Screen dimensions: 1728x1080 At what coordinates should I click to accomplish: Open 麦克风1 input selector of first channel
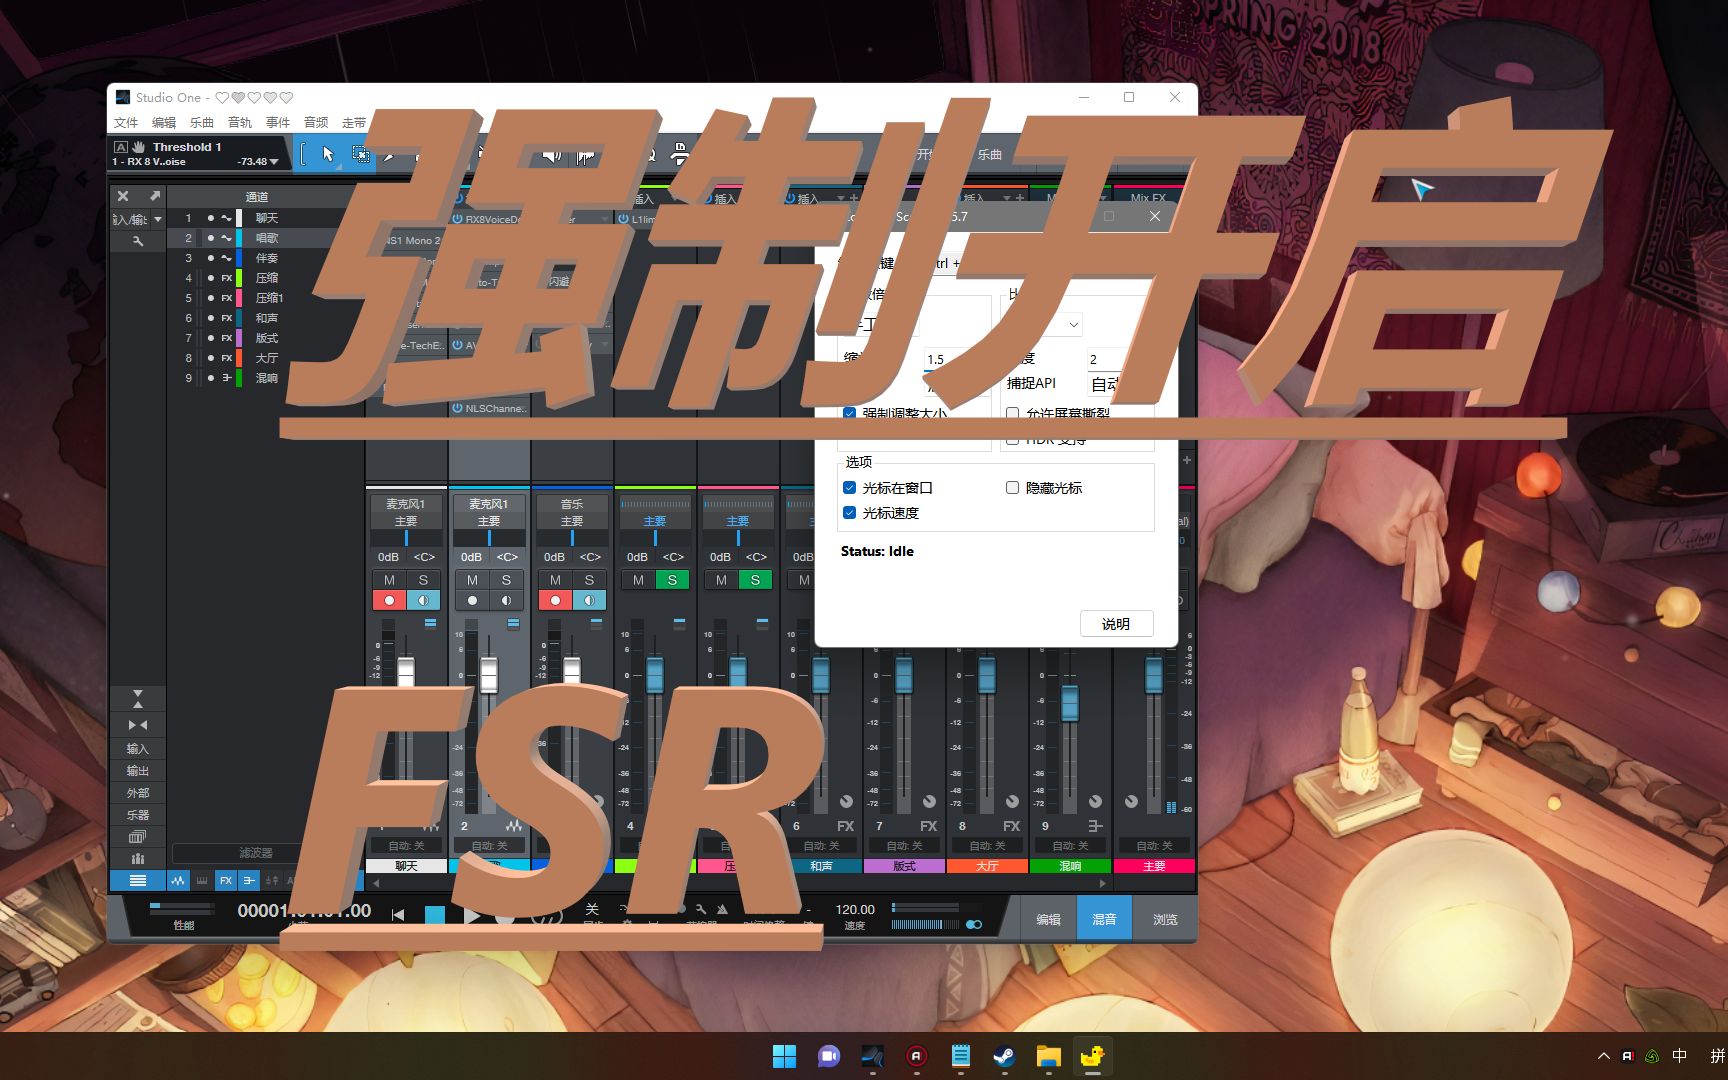(x=406, y=504)
